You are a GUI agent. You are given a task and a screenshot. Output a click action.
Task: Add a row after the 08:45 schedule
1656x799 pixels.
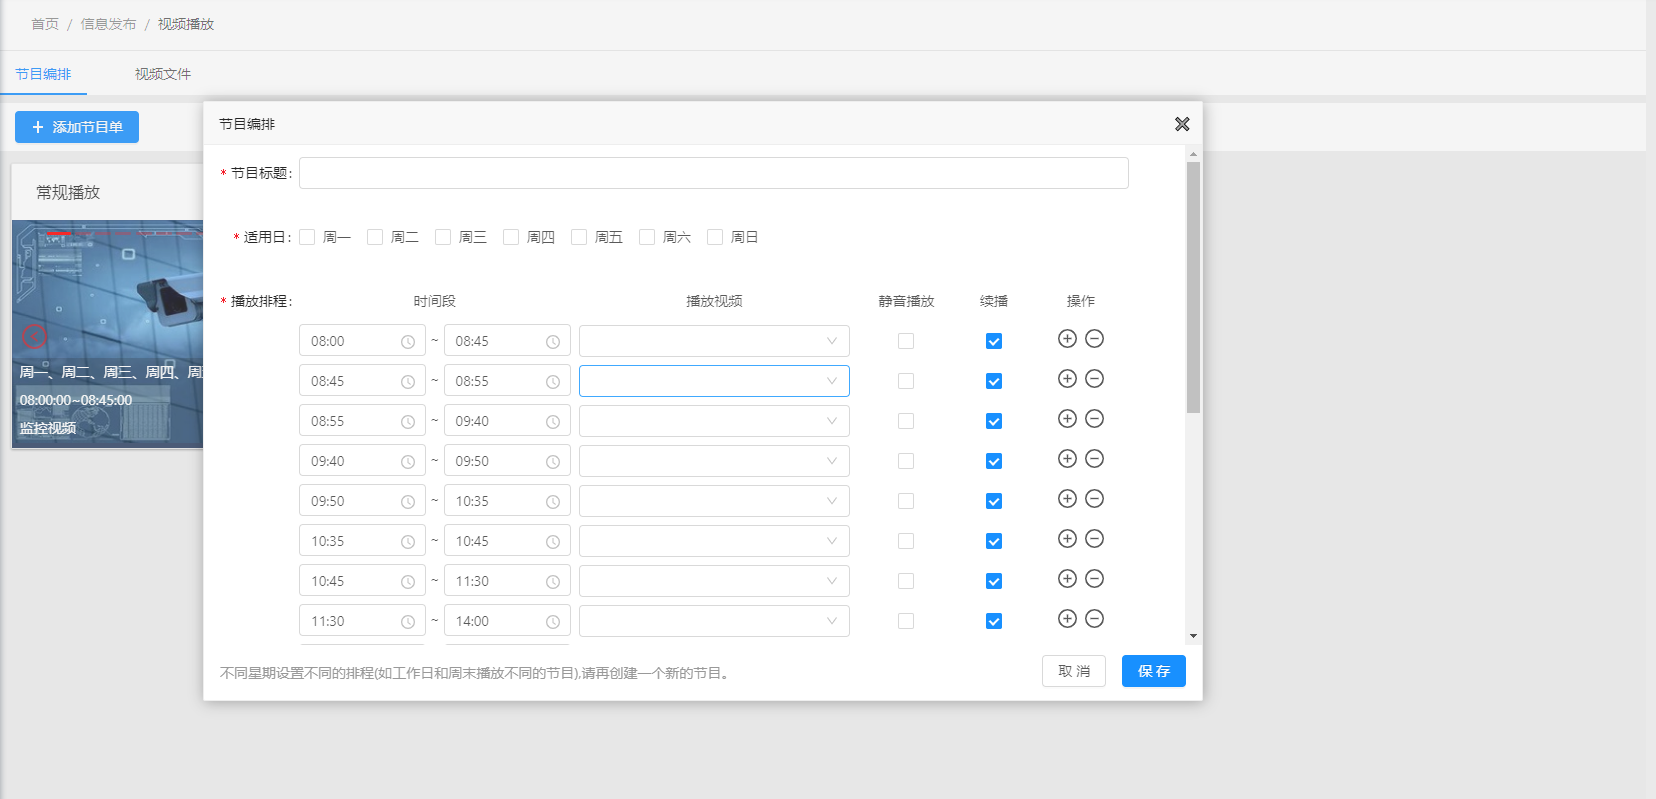tap(1067, 379)
